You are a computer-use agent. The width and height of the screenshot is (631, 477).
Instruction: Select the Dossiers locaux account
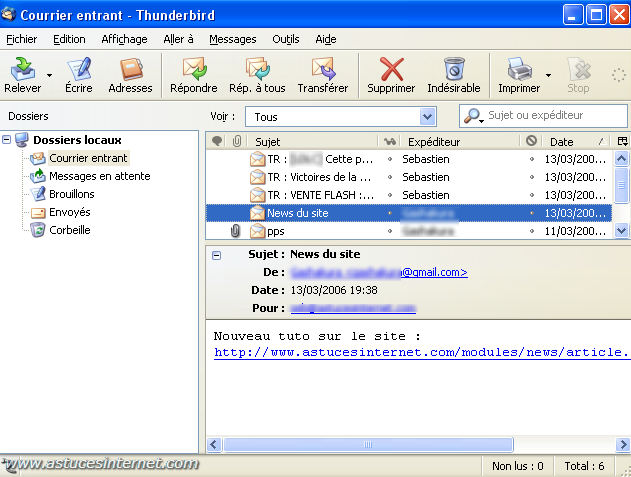77,140
